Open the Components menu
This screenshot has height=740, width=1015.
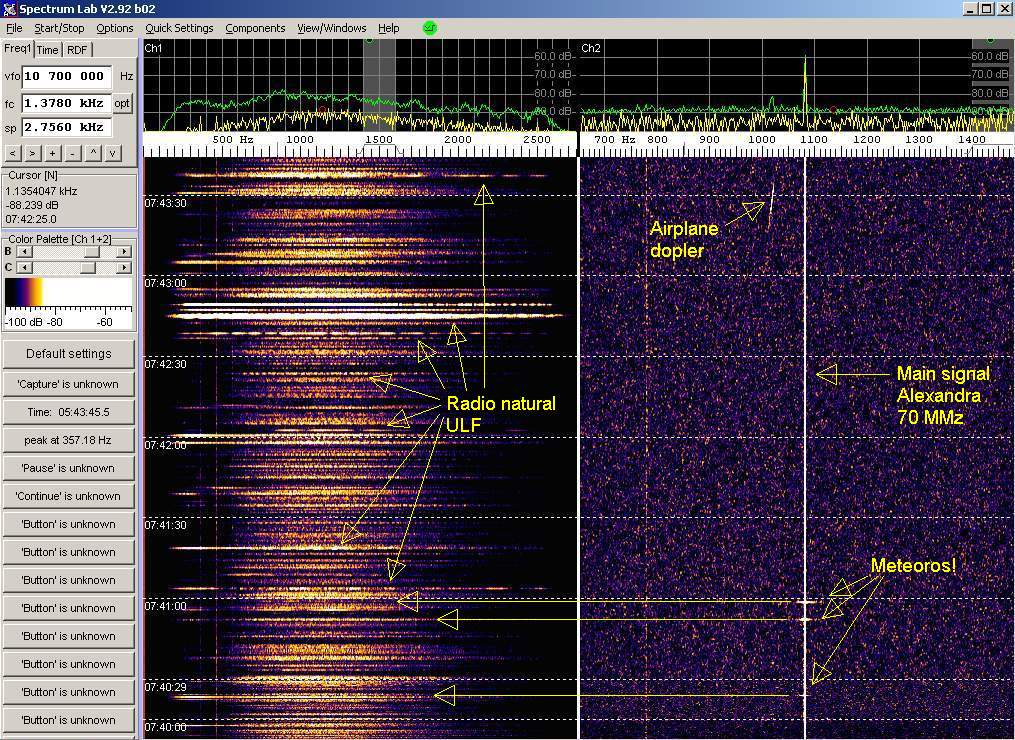pos(255,28)
